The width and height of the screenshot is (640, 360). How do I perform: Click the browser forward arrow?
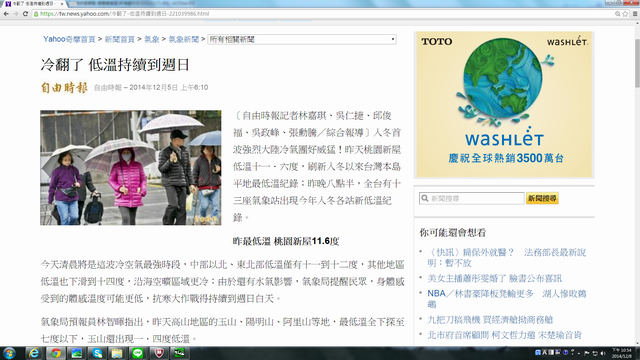tap(16, 13)
